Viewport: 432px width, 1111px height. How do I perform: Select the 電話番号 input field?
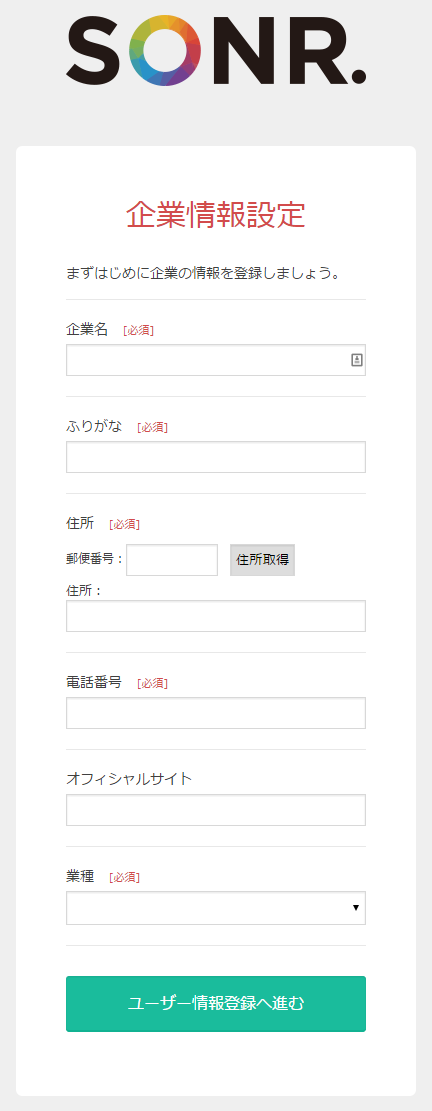click(216, 713)
